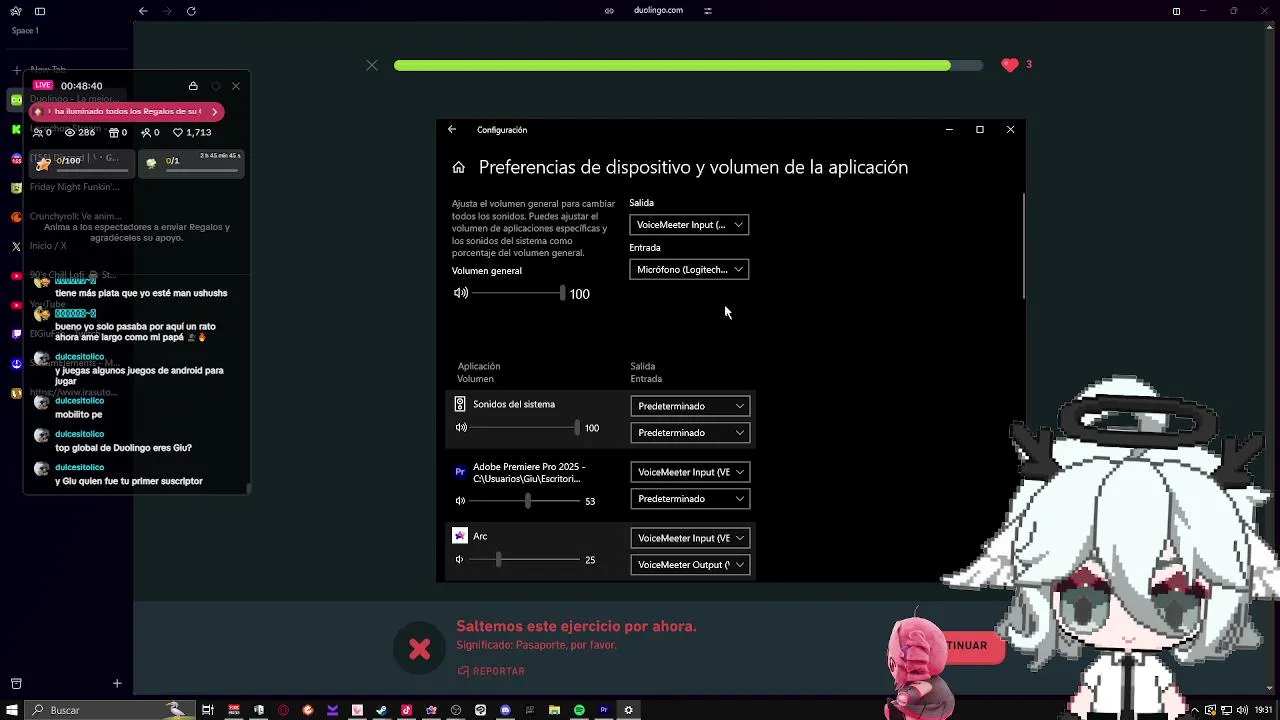The width and height of the screenshot is (1280, 720).
Task: Click the Arc app icon in list
Action: [x=460, y=536]
